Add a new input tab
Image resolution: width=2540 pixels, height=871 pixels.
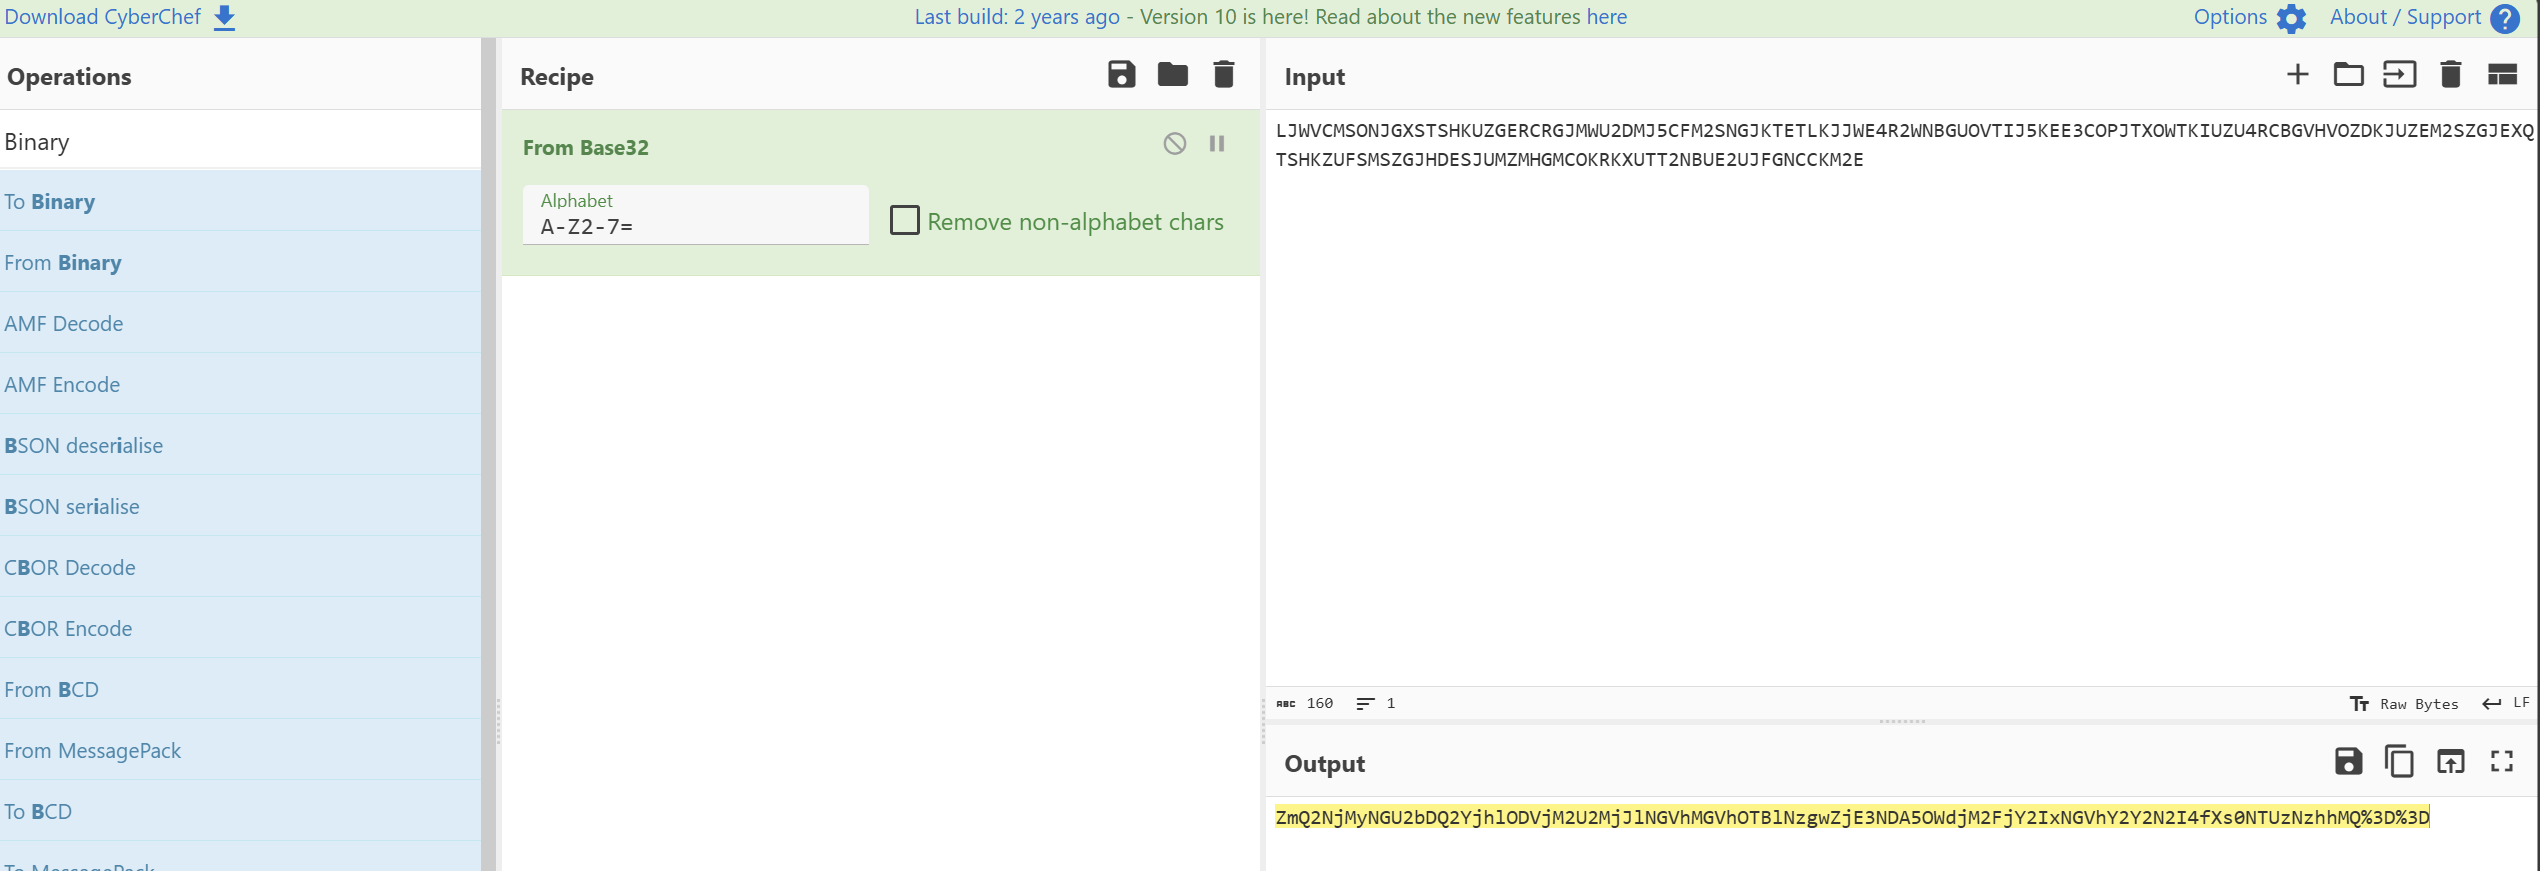coord(2297,75)
